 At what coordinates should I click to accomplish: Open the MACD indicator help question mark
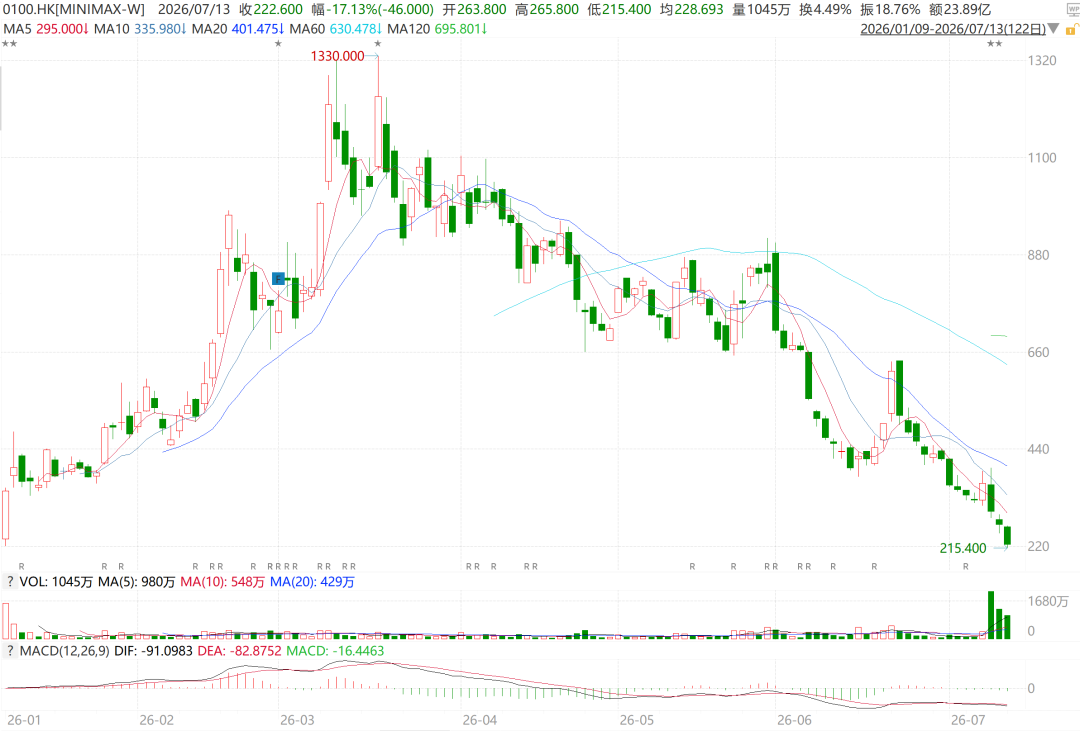(10, 650)
